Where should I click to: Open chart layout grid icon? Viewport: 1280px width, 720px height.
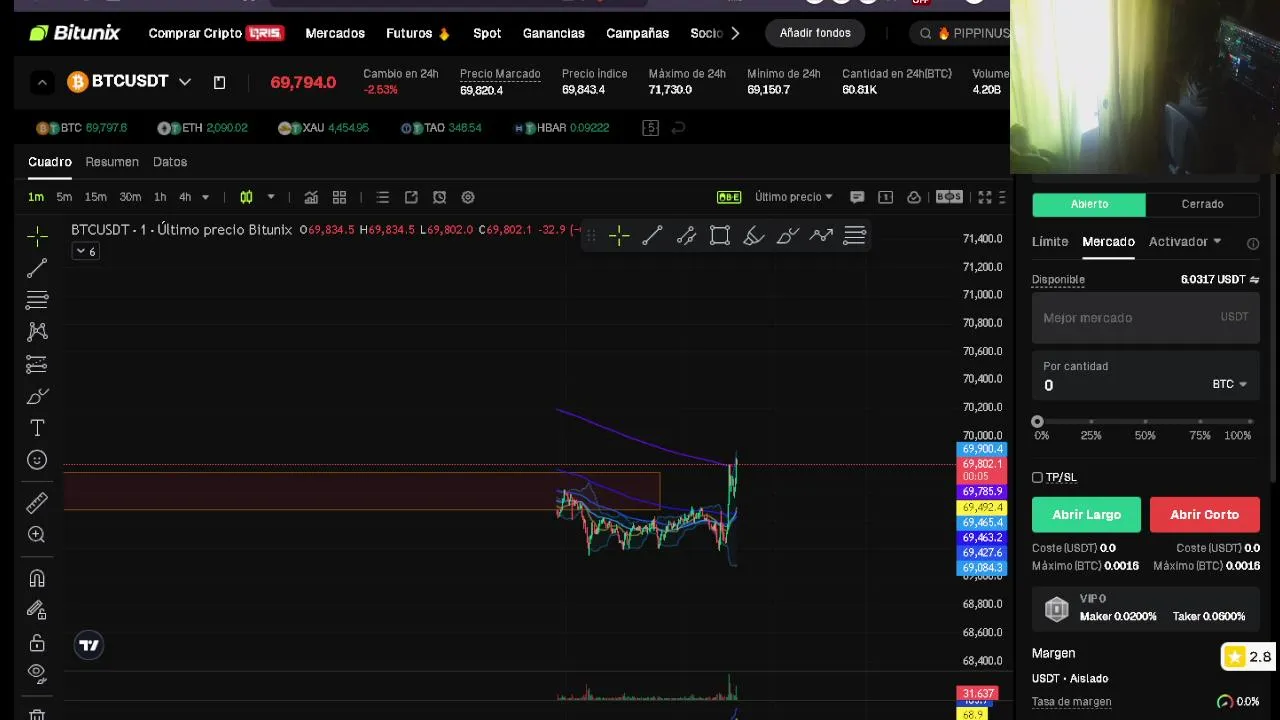coord(339,197)
